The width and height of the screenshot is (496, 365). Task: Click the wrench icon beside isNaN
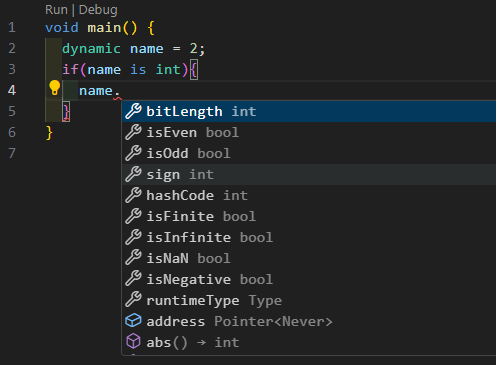pyautogui.click(x=133, y=258)
